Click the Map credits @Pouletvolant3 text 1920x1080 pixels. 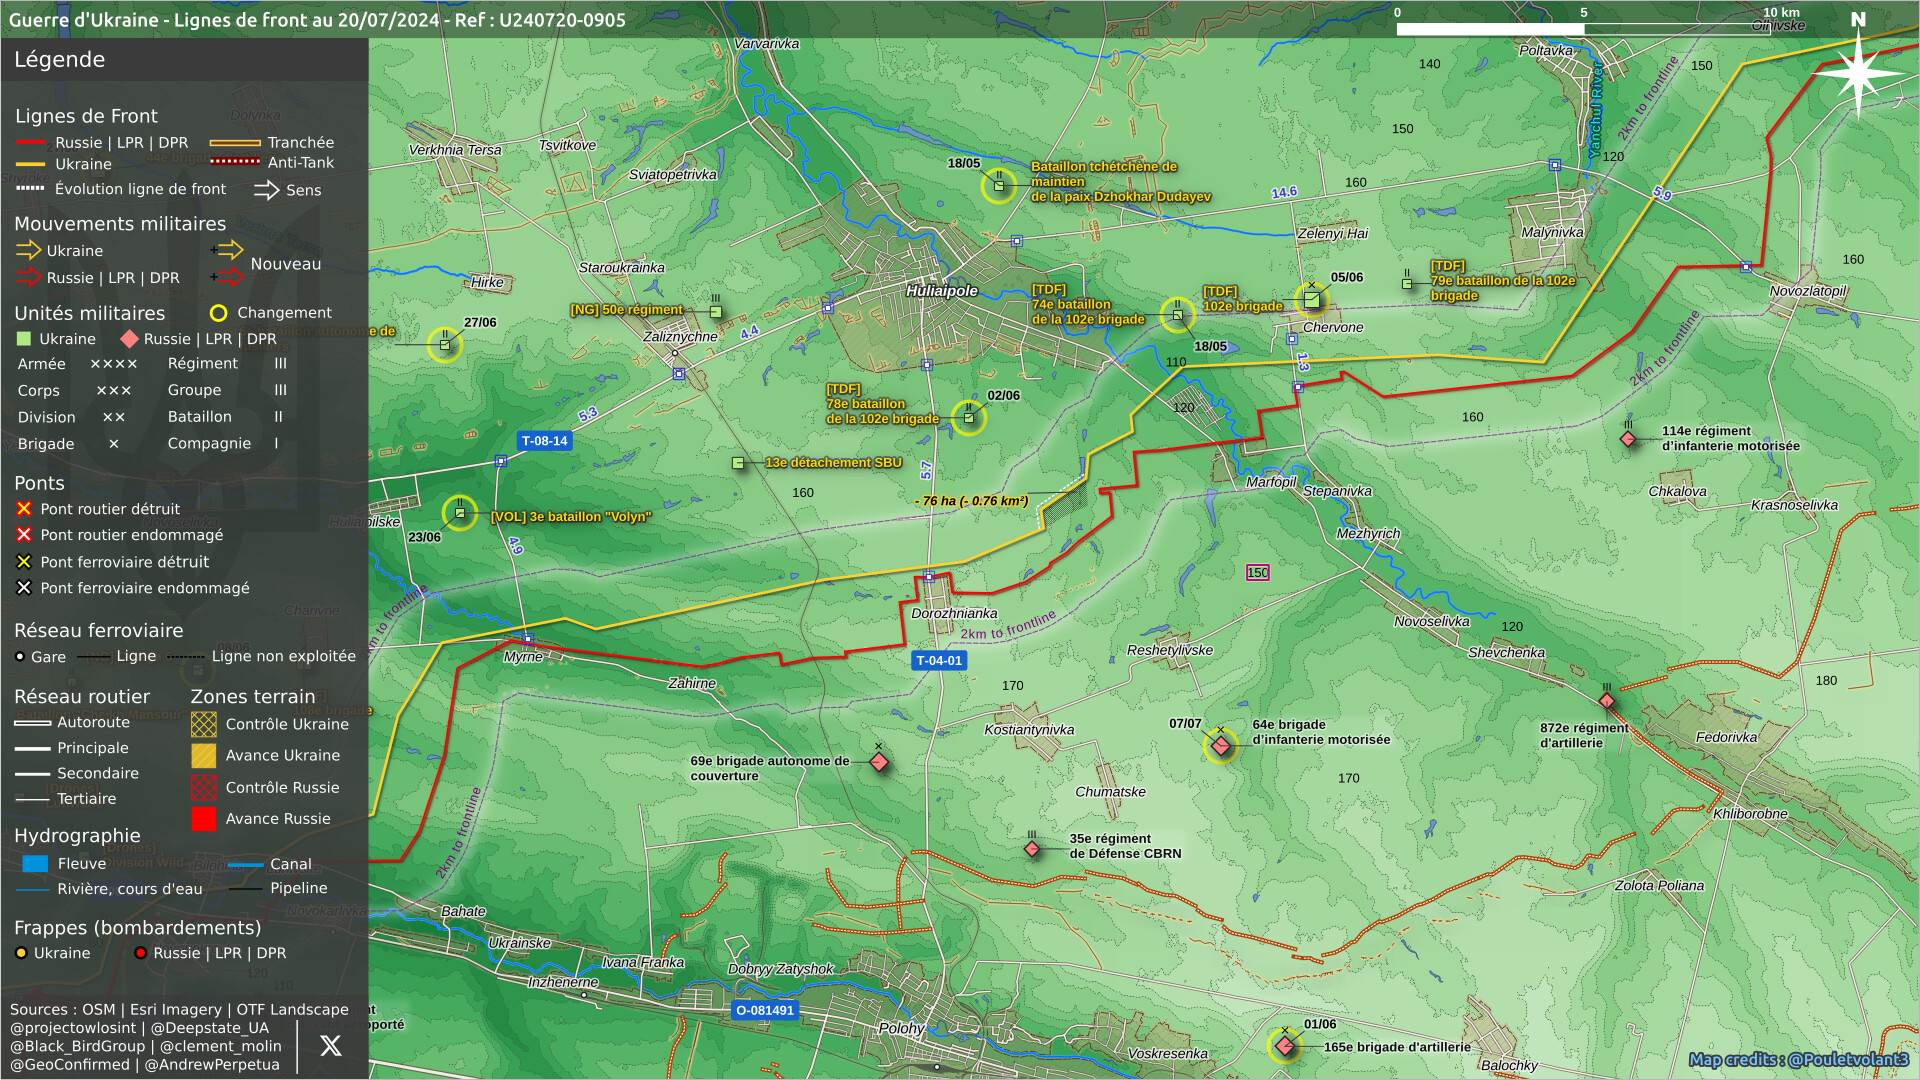[x=1798, y=1059]
